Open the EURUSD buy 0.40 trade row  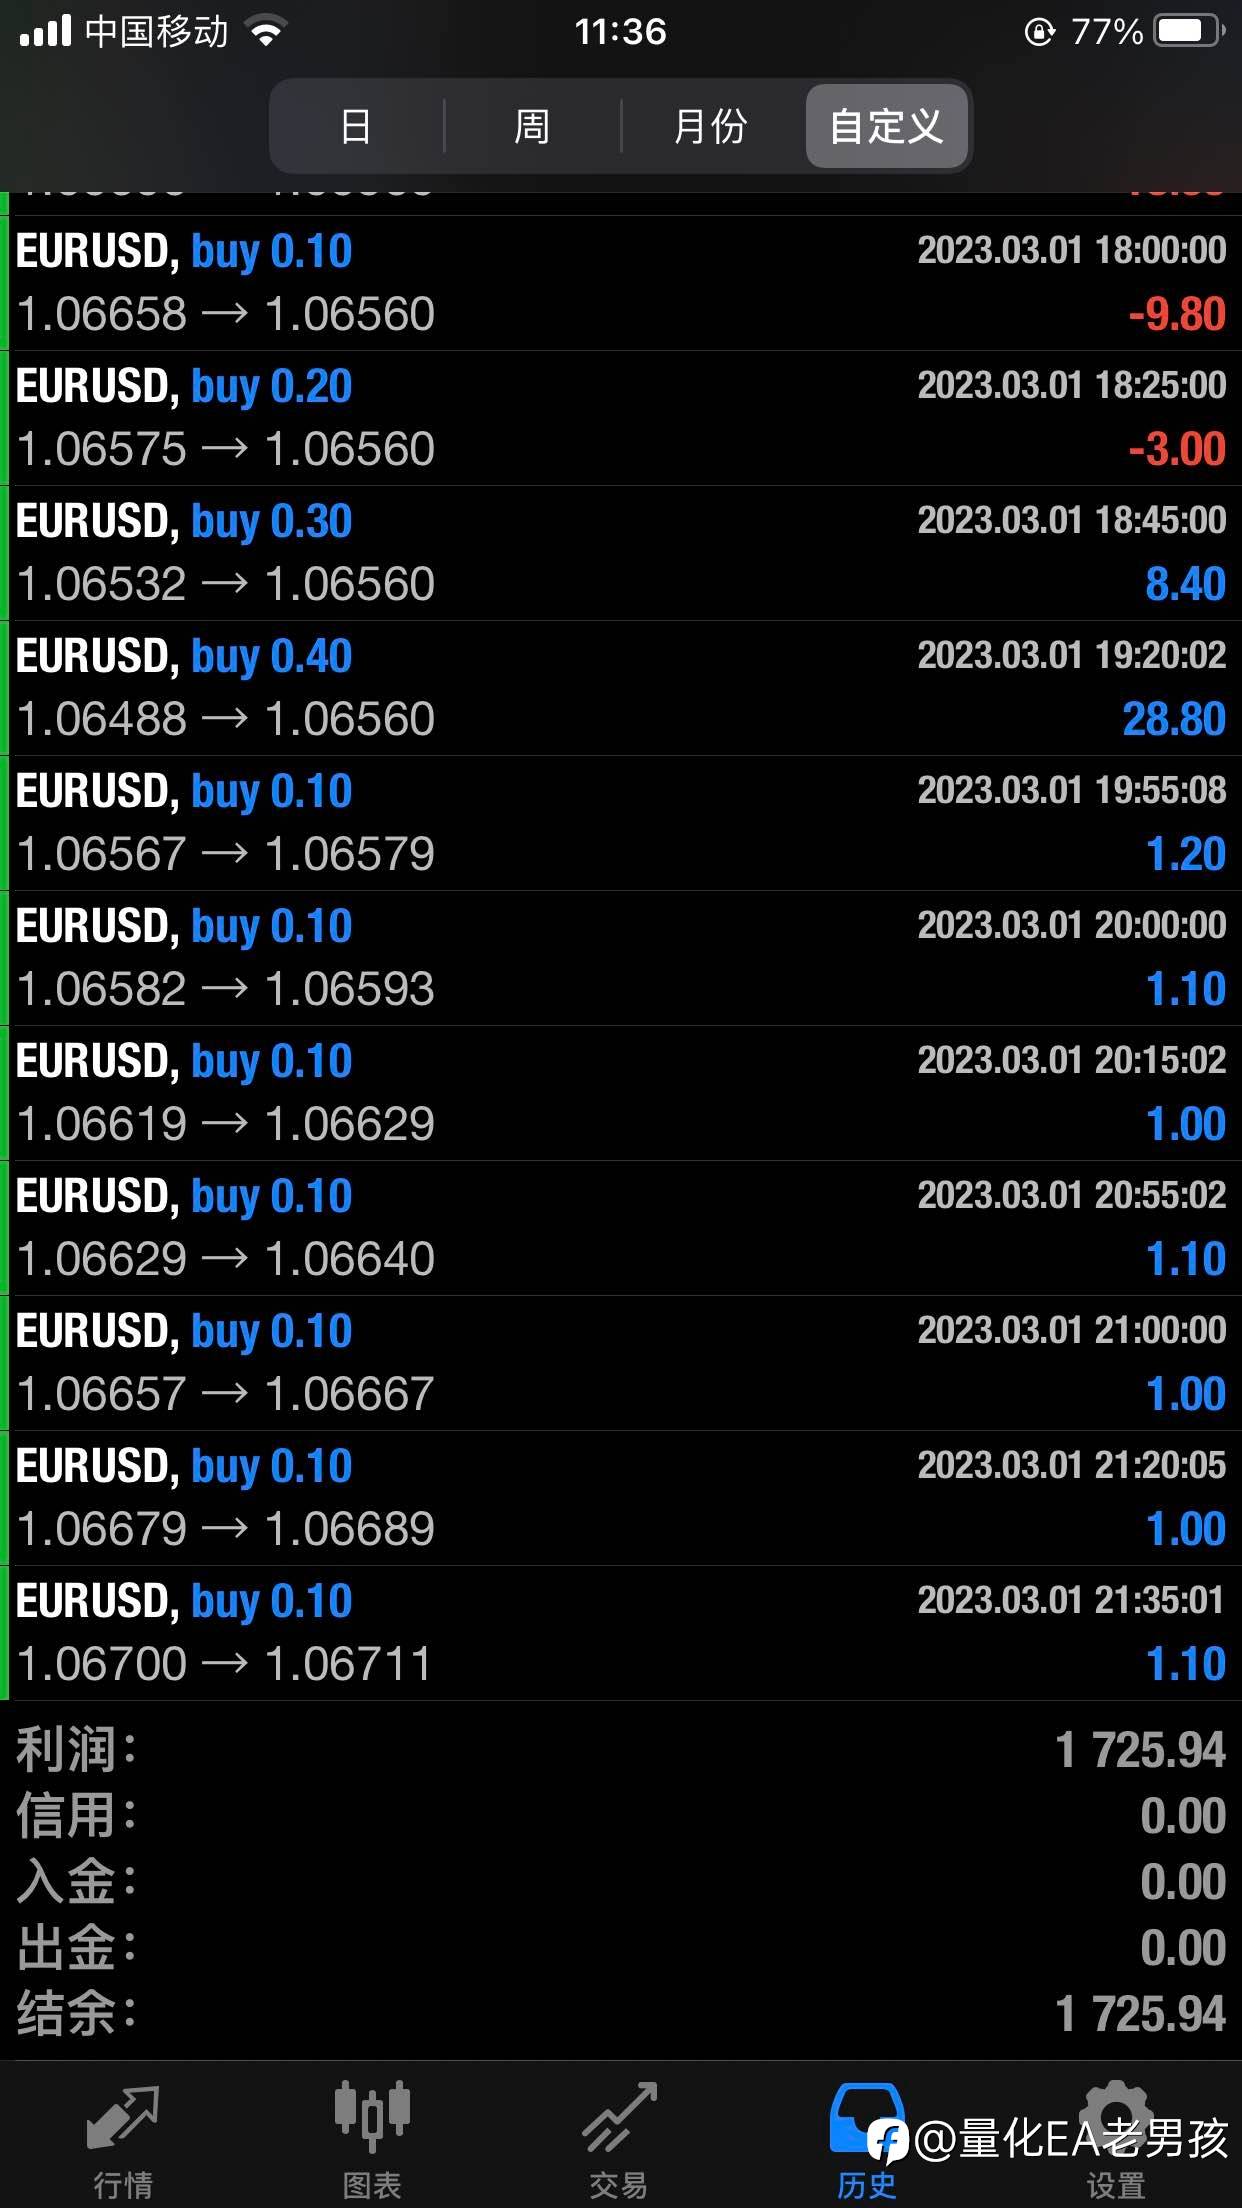(621, 688)
